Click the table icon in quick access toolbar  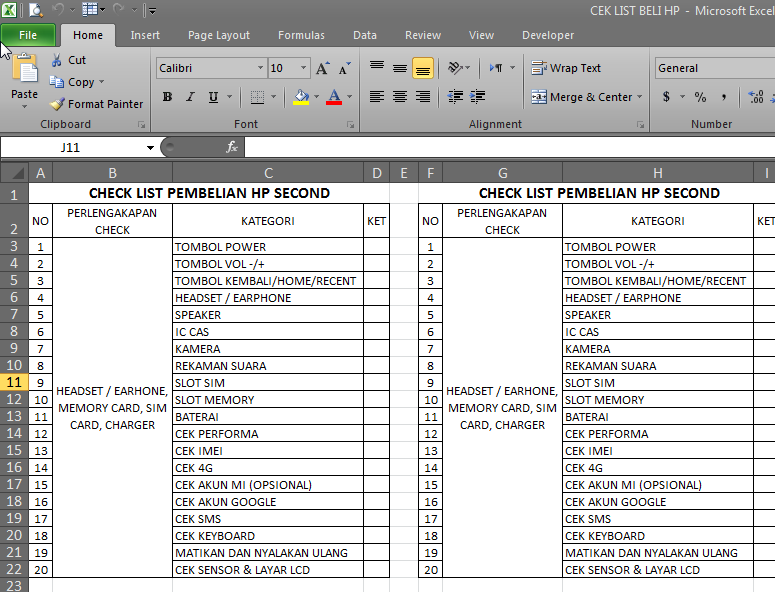[90, 10]
